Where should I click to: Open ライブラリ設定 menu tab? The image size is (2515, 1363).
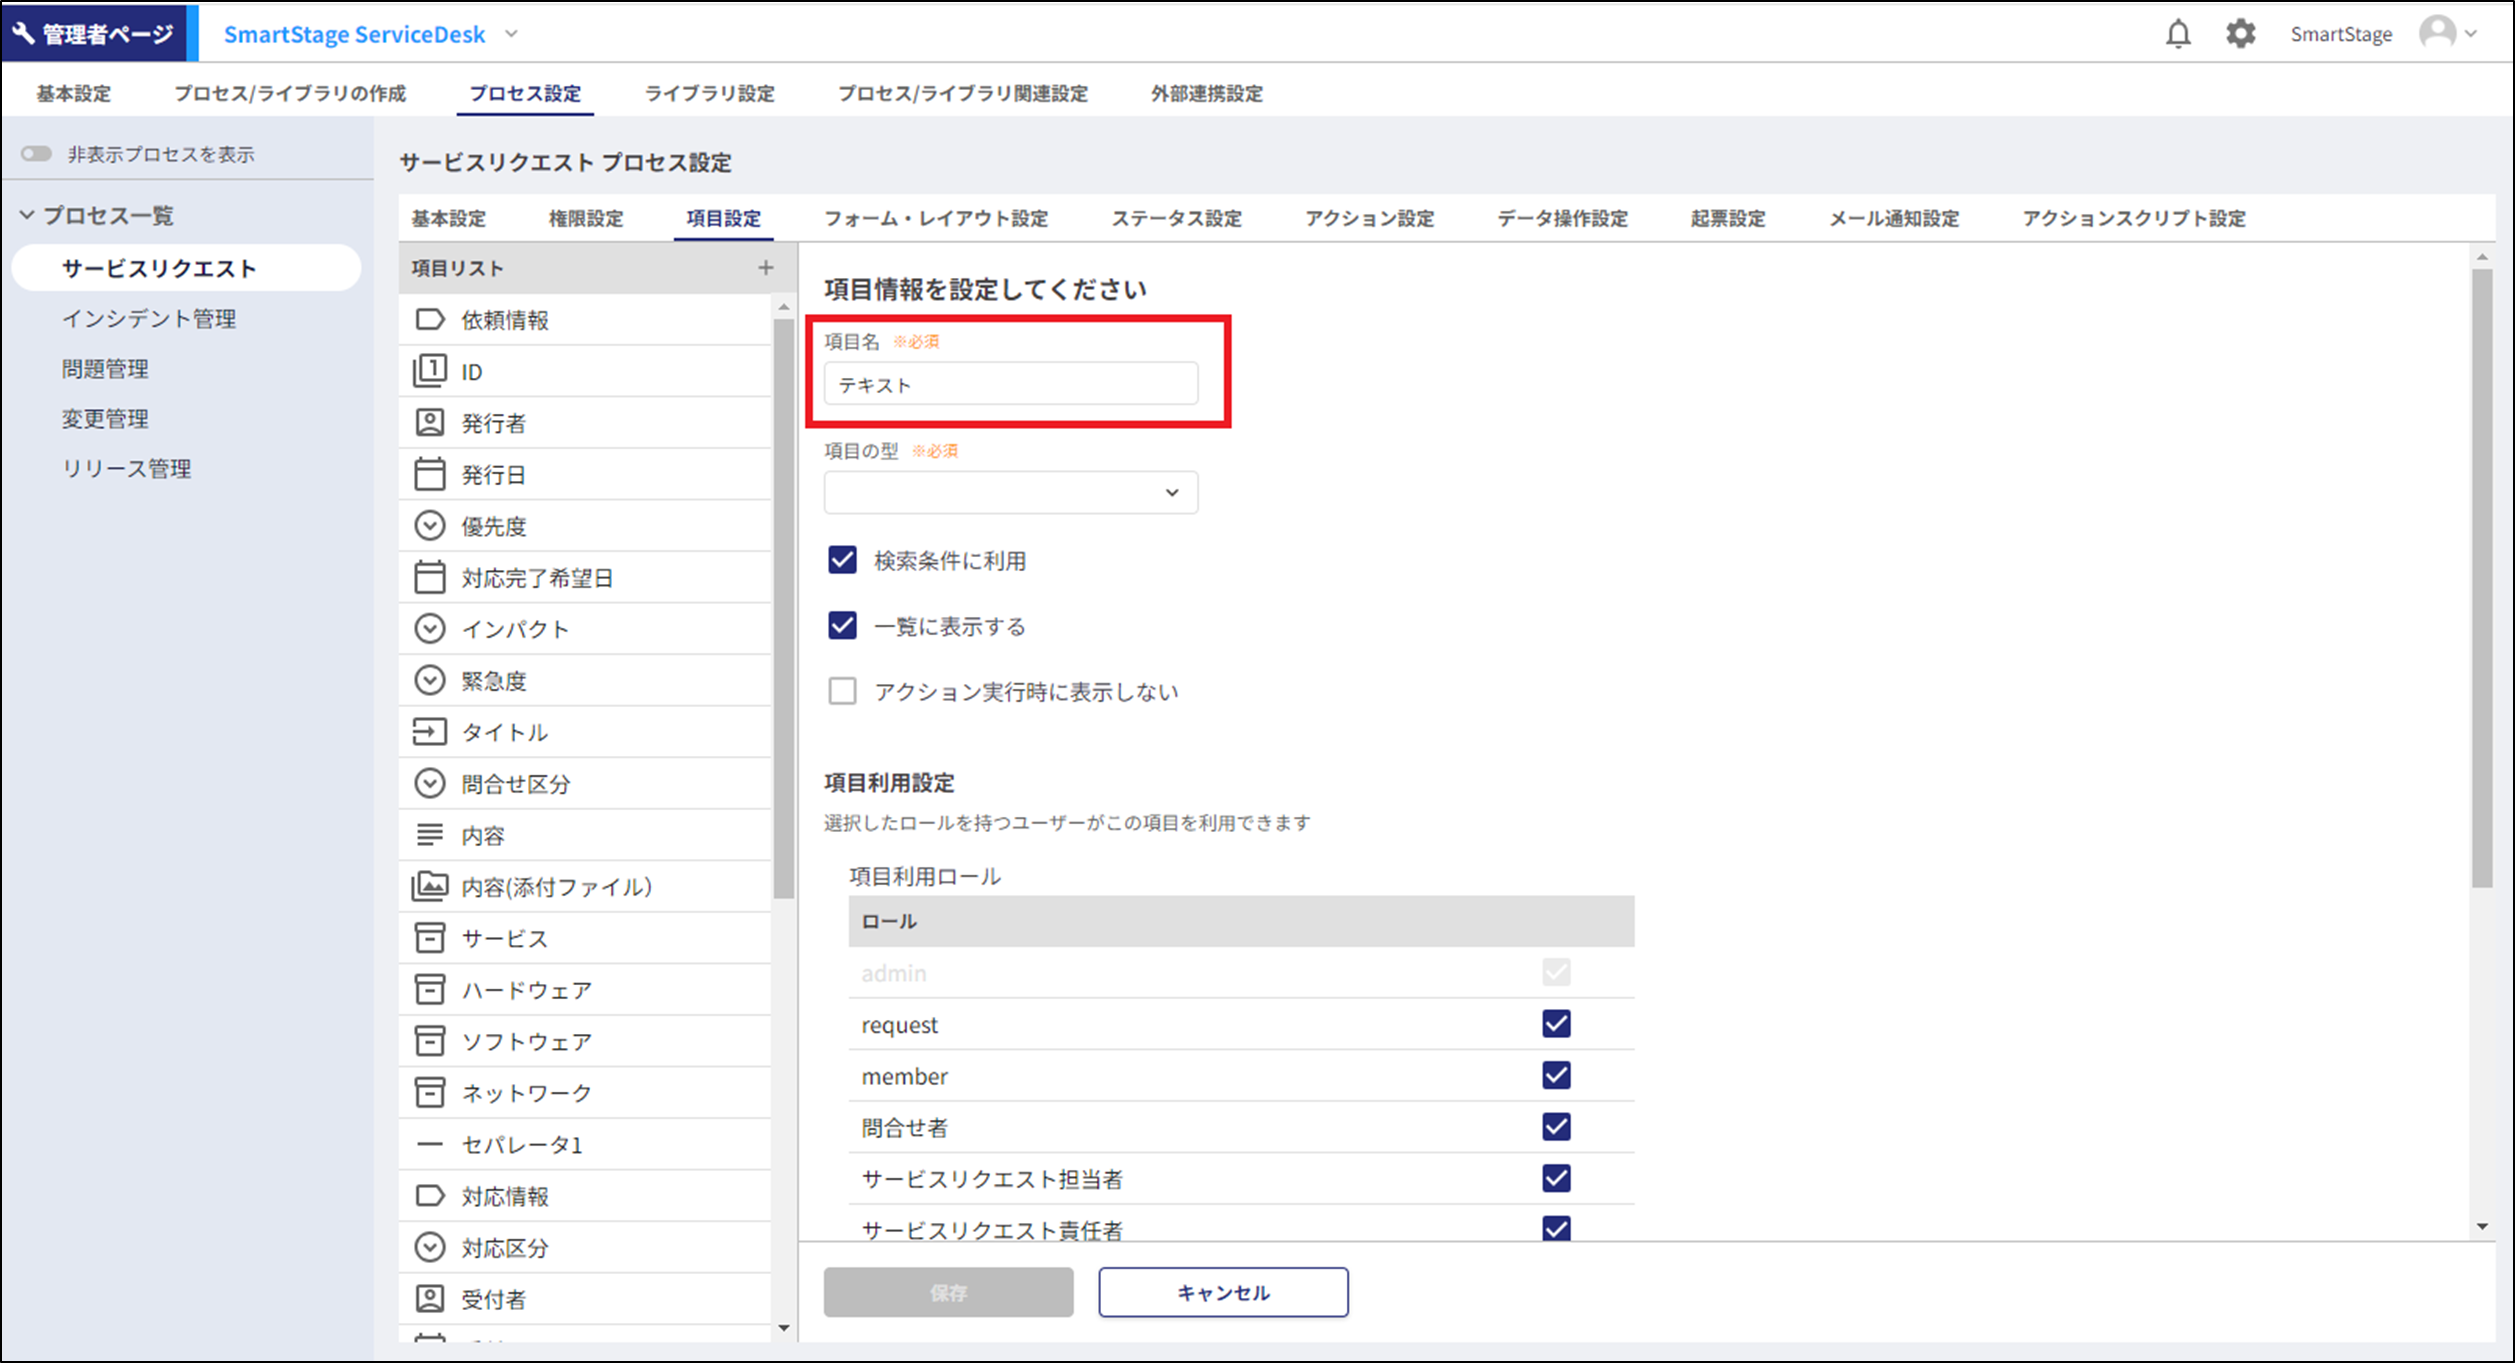pos(709,94)
